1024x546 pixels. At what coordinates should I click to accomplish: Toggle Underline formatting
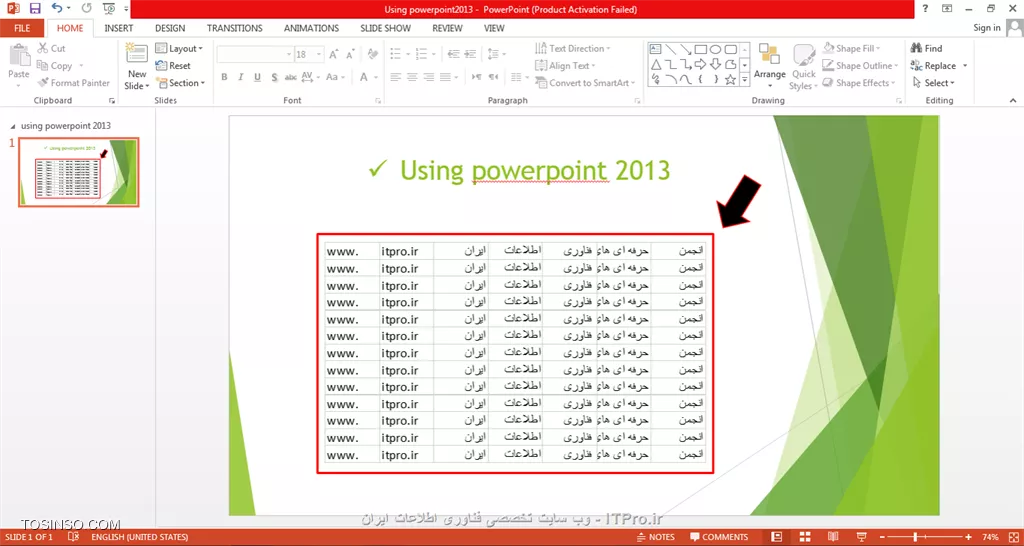click(257, 77)
